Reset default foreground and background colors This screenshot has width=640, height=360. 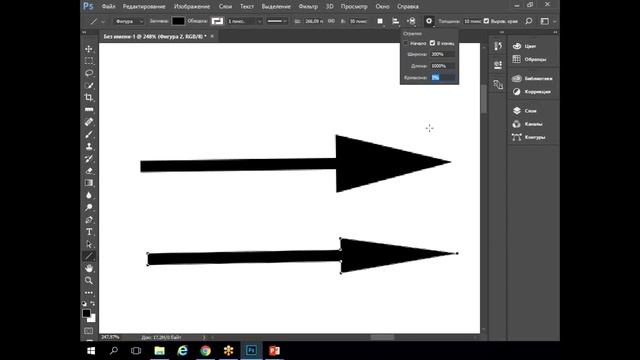(84, 303)
